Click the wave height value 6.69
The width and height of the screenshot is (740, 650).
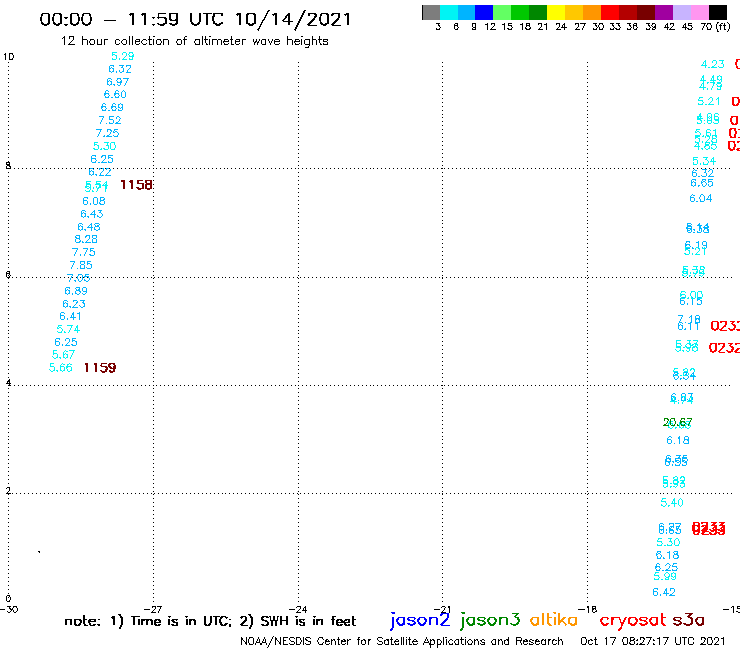coord(112,107)
